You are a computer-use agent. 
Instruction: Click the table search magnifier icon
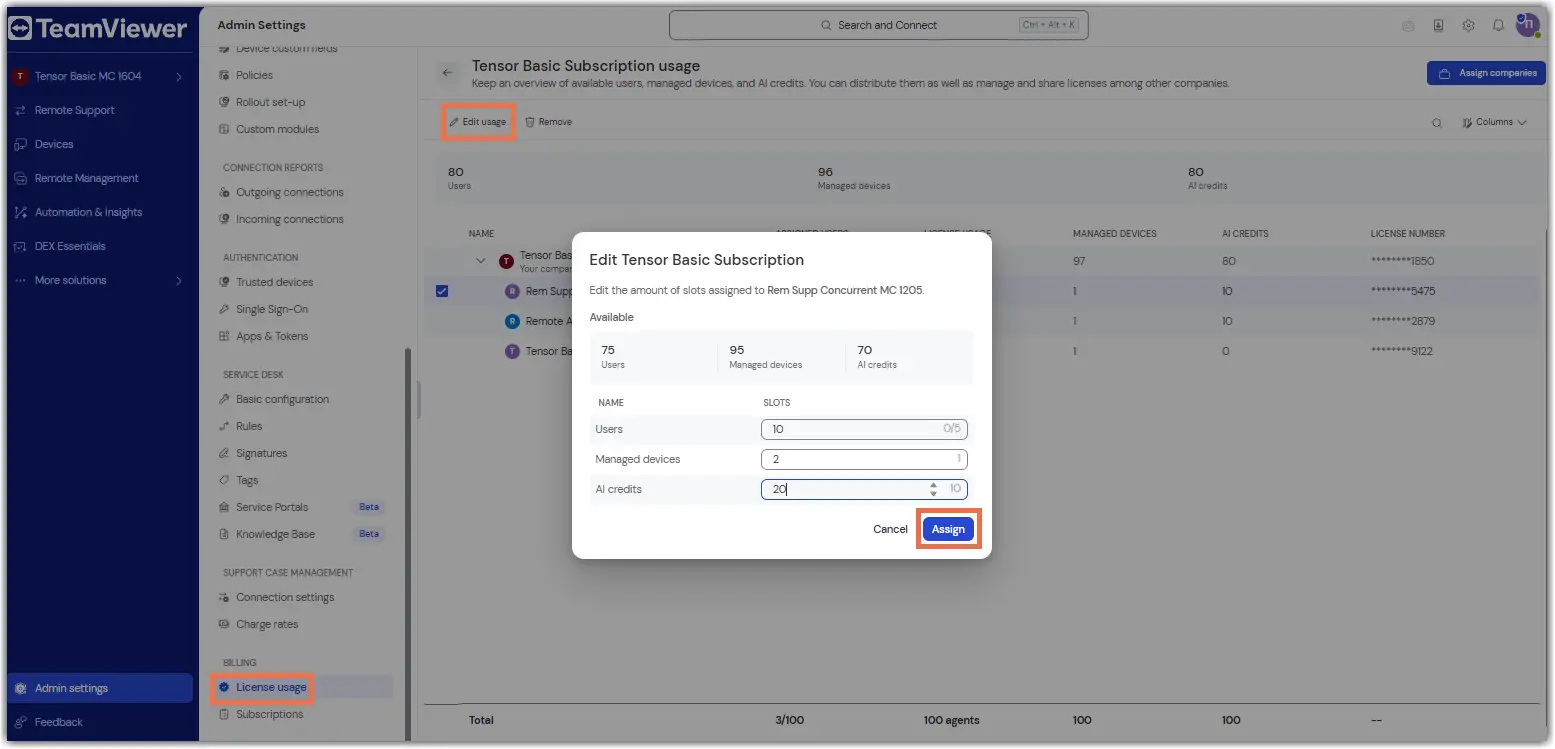[1437, 123]
